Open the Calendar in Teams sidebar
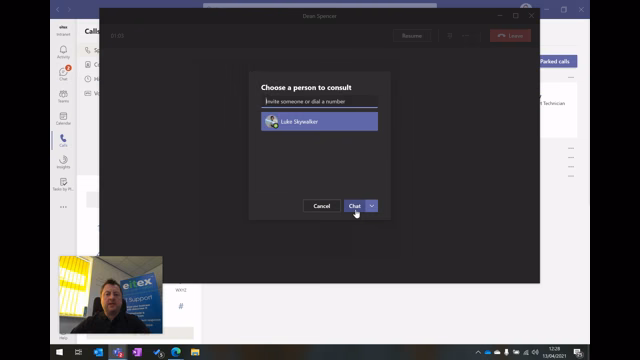640x360 pixels. [63, 118]
